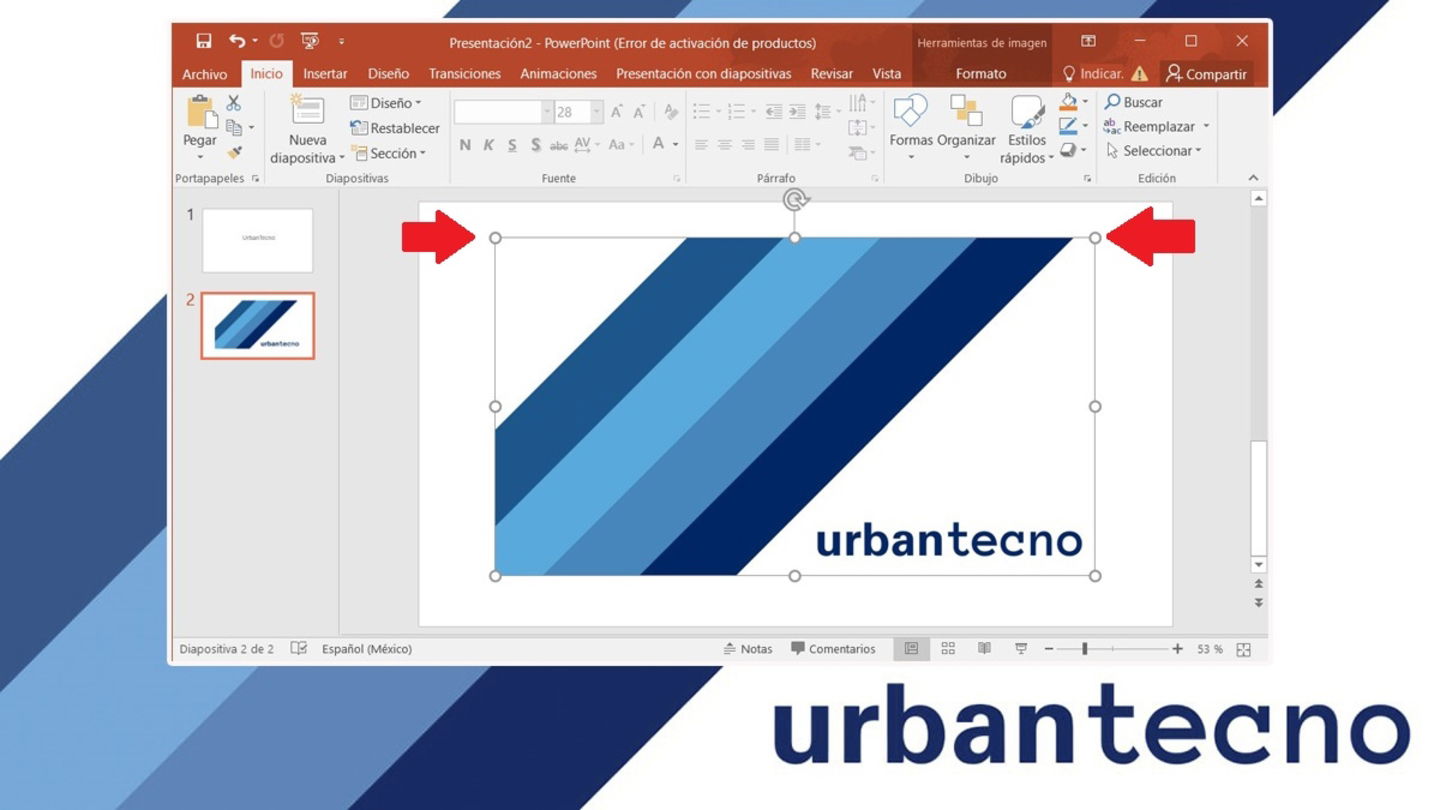Click Buscar with the magnifier
Image resolution: width=1440 pixels, height=810 pixels.
tap(1134, 102)
